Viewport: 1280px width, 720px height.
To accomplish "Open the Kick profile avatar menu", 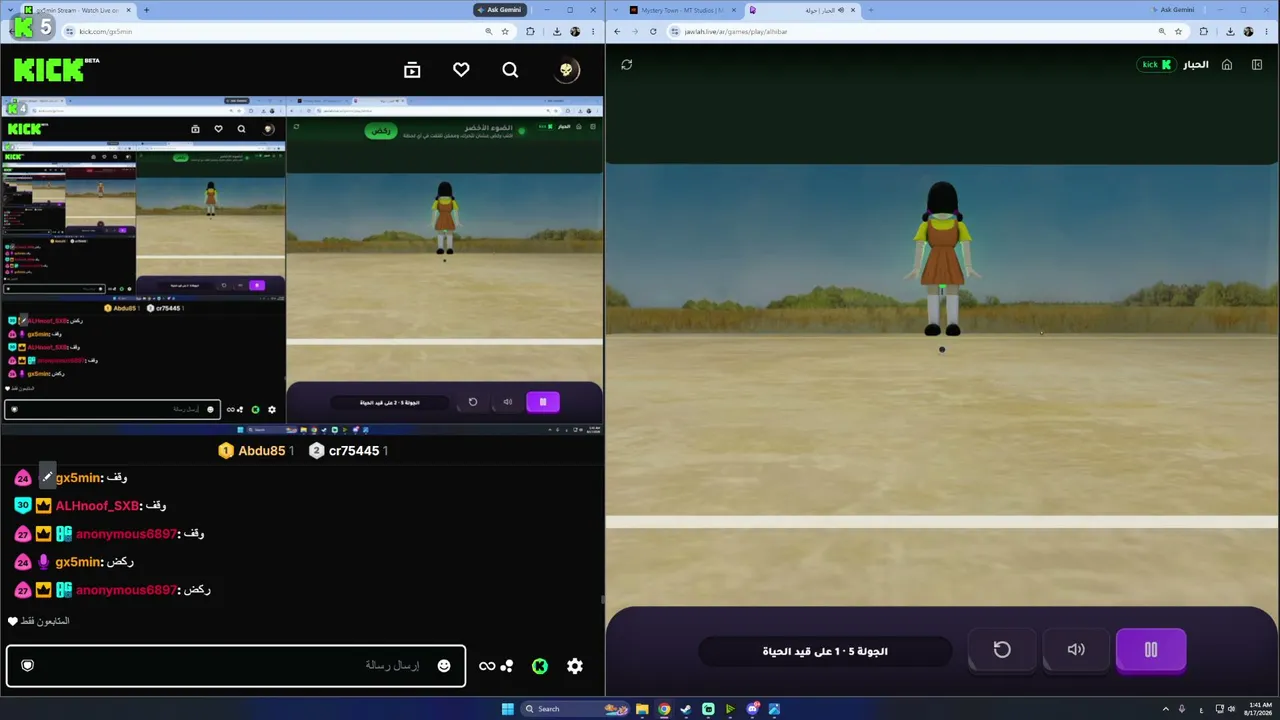I will click(x=566, y=70).
